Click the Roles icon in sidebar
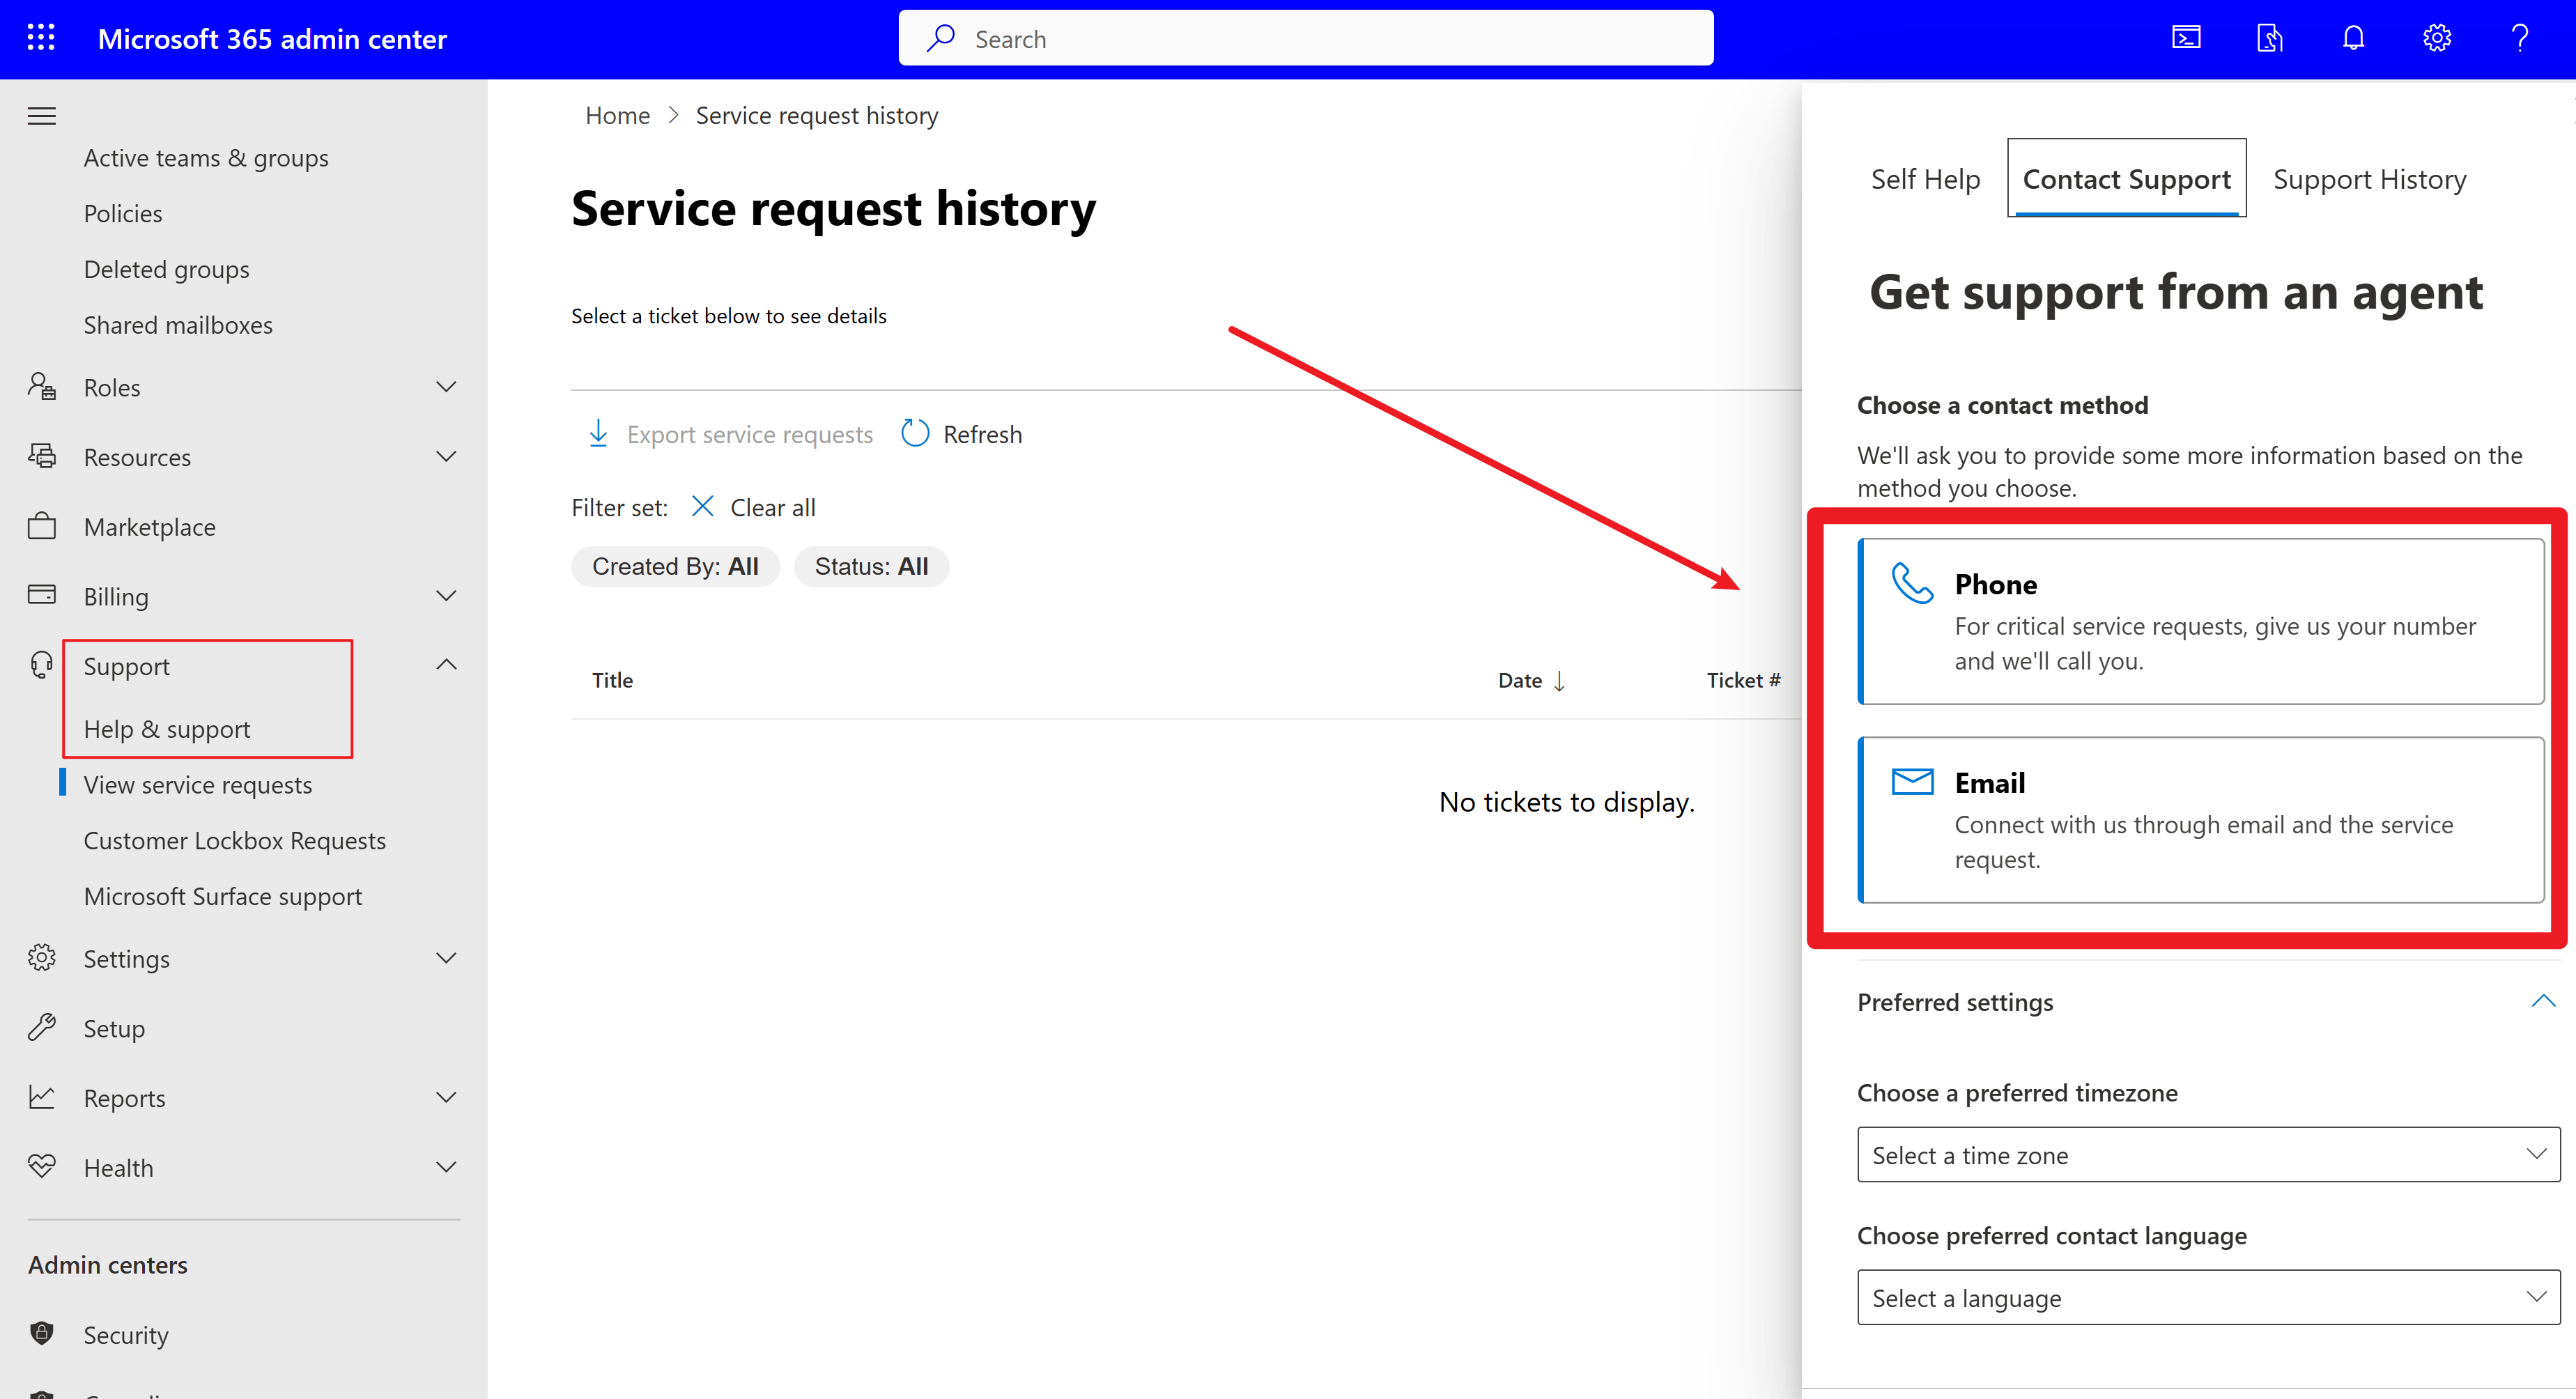2576x1399 pixels. coord(42,387)
